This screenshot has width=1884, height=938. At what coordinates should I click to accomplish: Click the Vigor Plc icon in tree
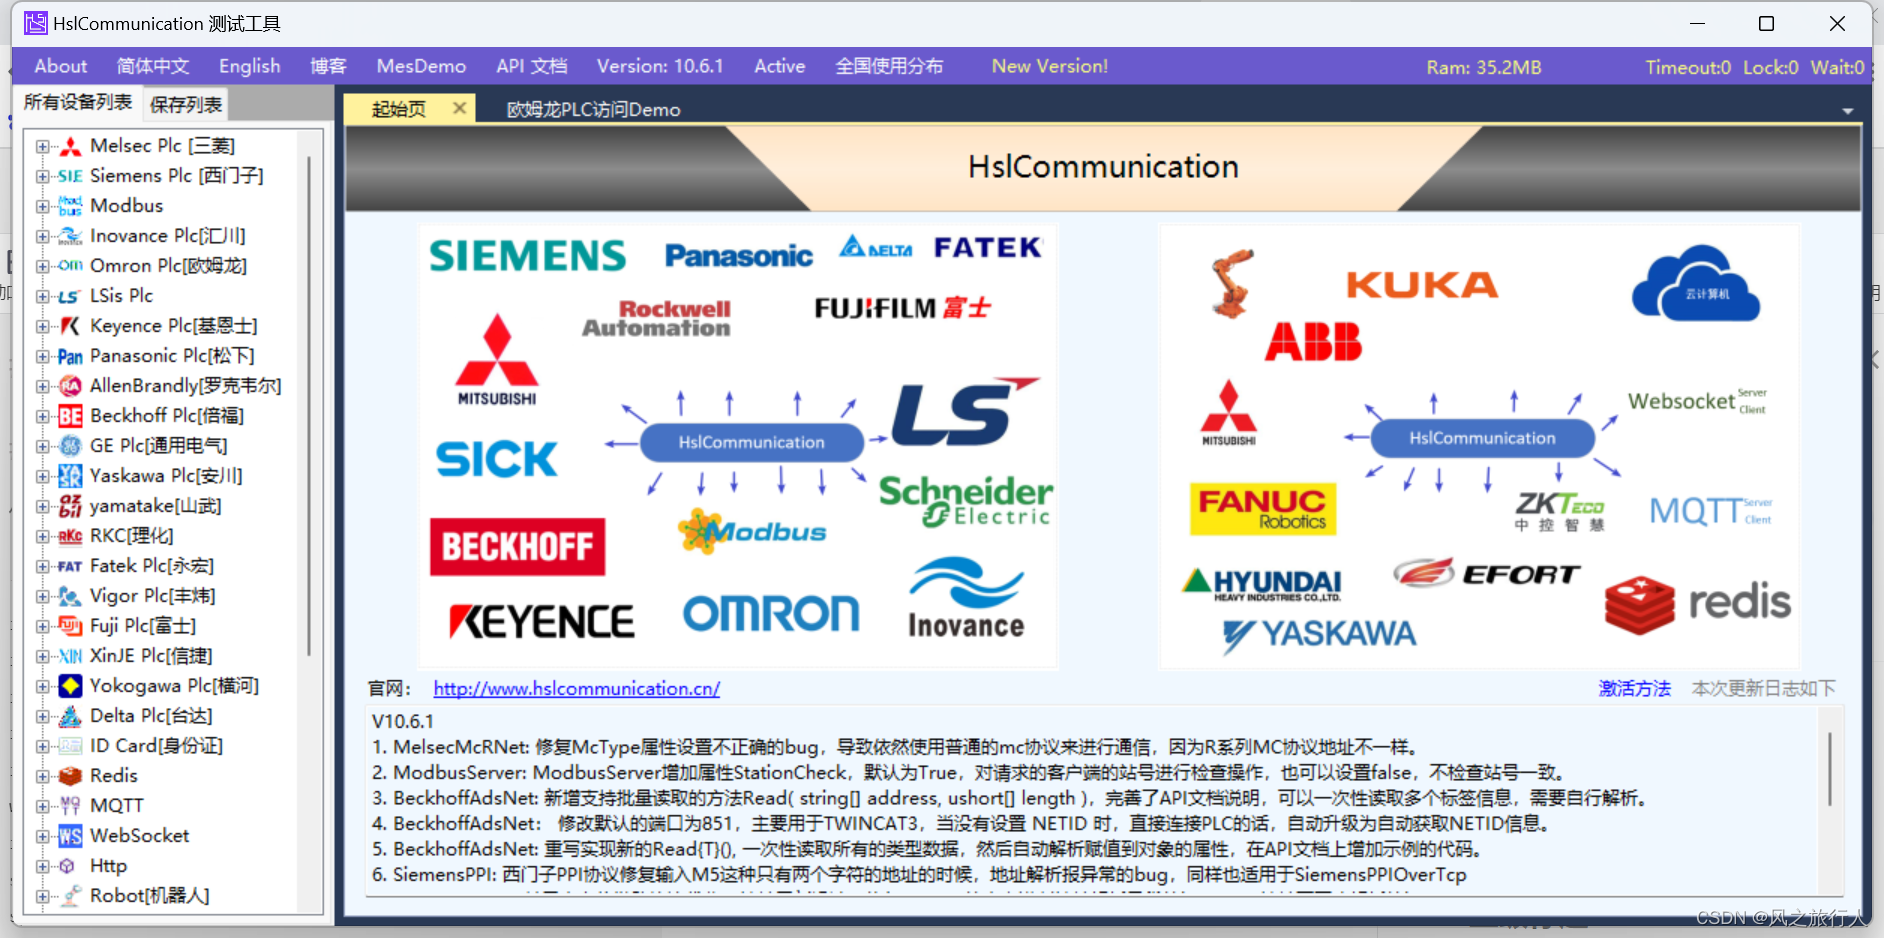point(70,596)
